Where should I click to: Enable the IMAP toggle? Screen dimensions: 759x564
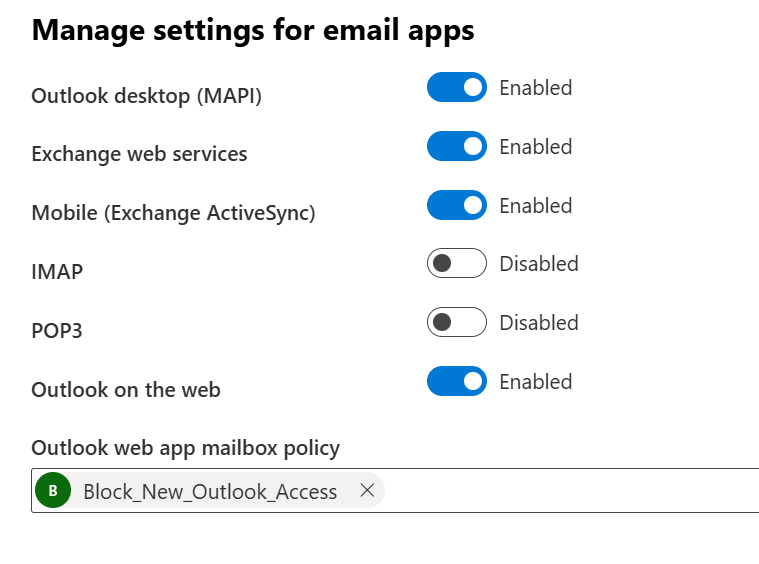coord(456,263)
